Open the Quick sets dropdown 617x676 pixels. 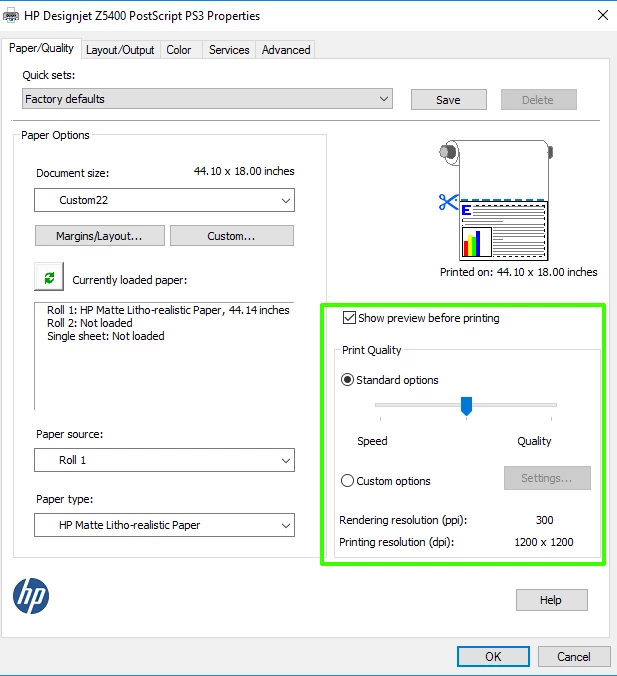point(207,99)
